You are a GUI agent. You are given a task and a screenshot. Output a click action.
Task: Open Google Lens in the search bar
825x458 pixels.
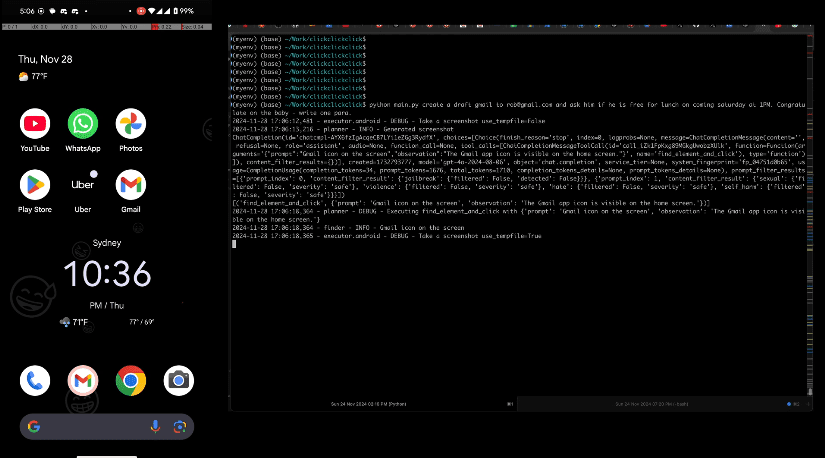pyautogui.click(x=179, y=427)
